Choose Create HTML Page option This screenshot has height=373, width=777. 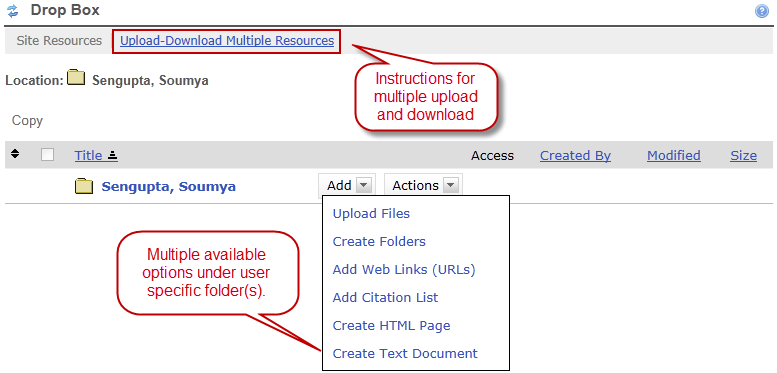(391, 325)
